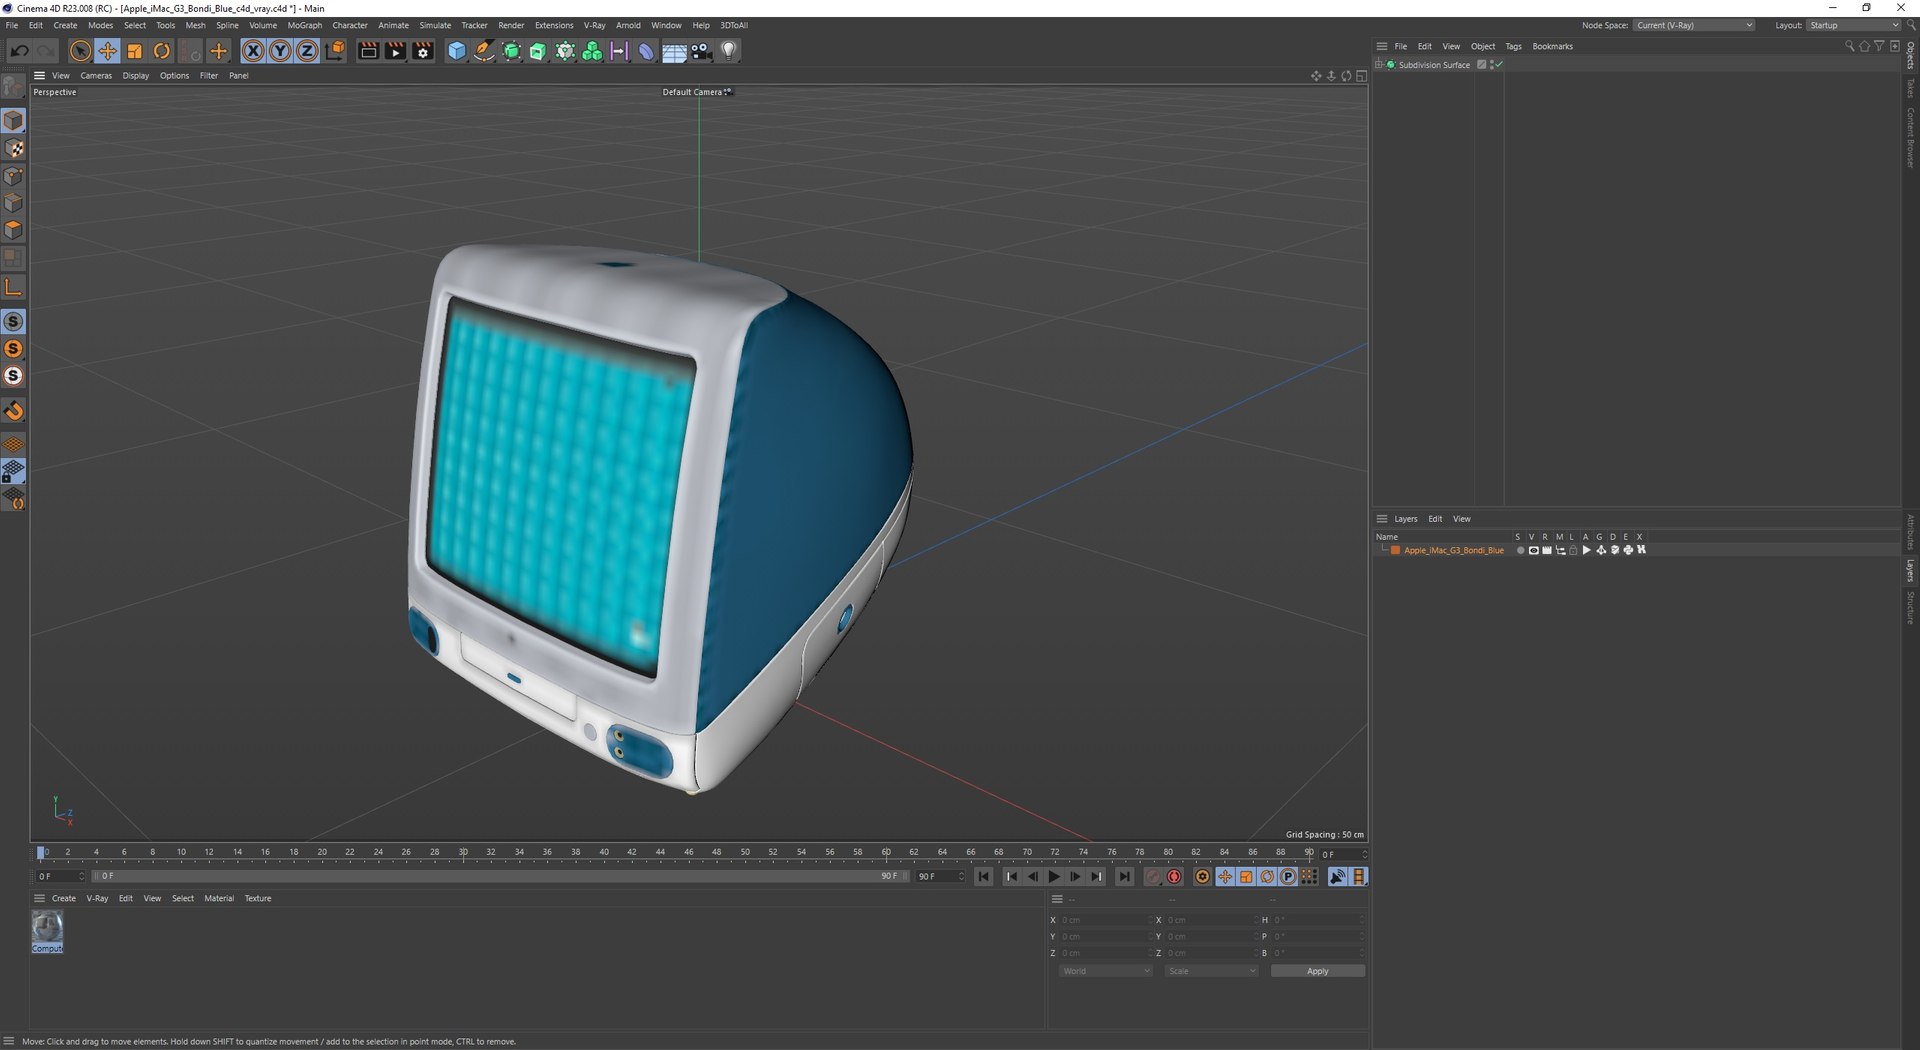Open the Mesh menu
1920x1050 pixels.
(195, 25)
